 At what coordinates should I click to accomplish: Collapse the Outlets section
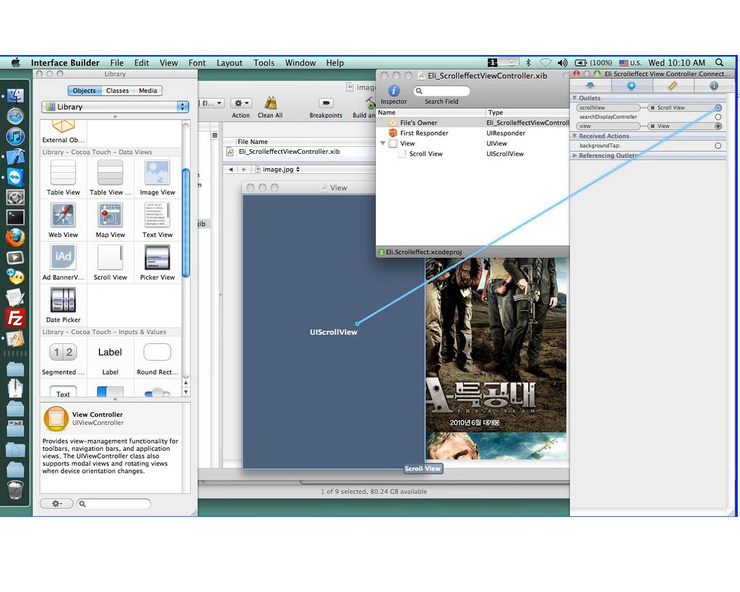click(574, 98)
